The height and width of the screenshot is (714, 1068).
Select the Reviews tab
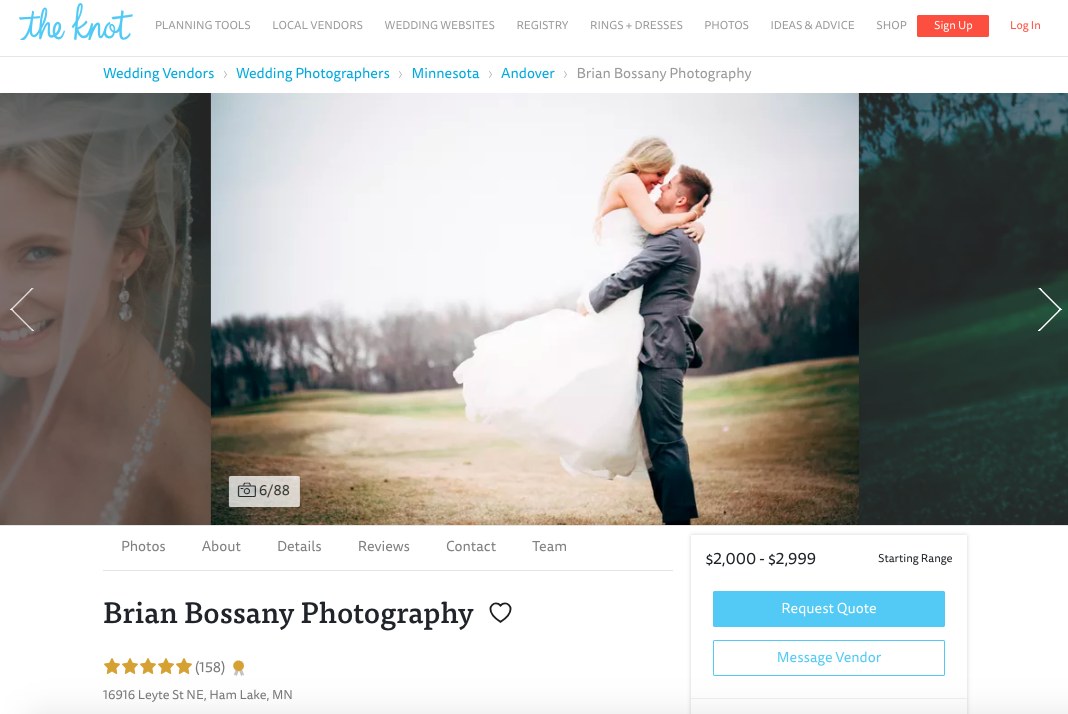(383, 546)
